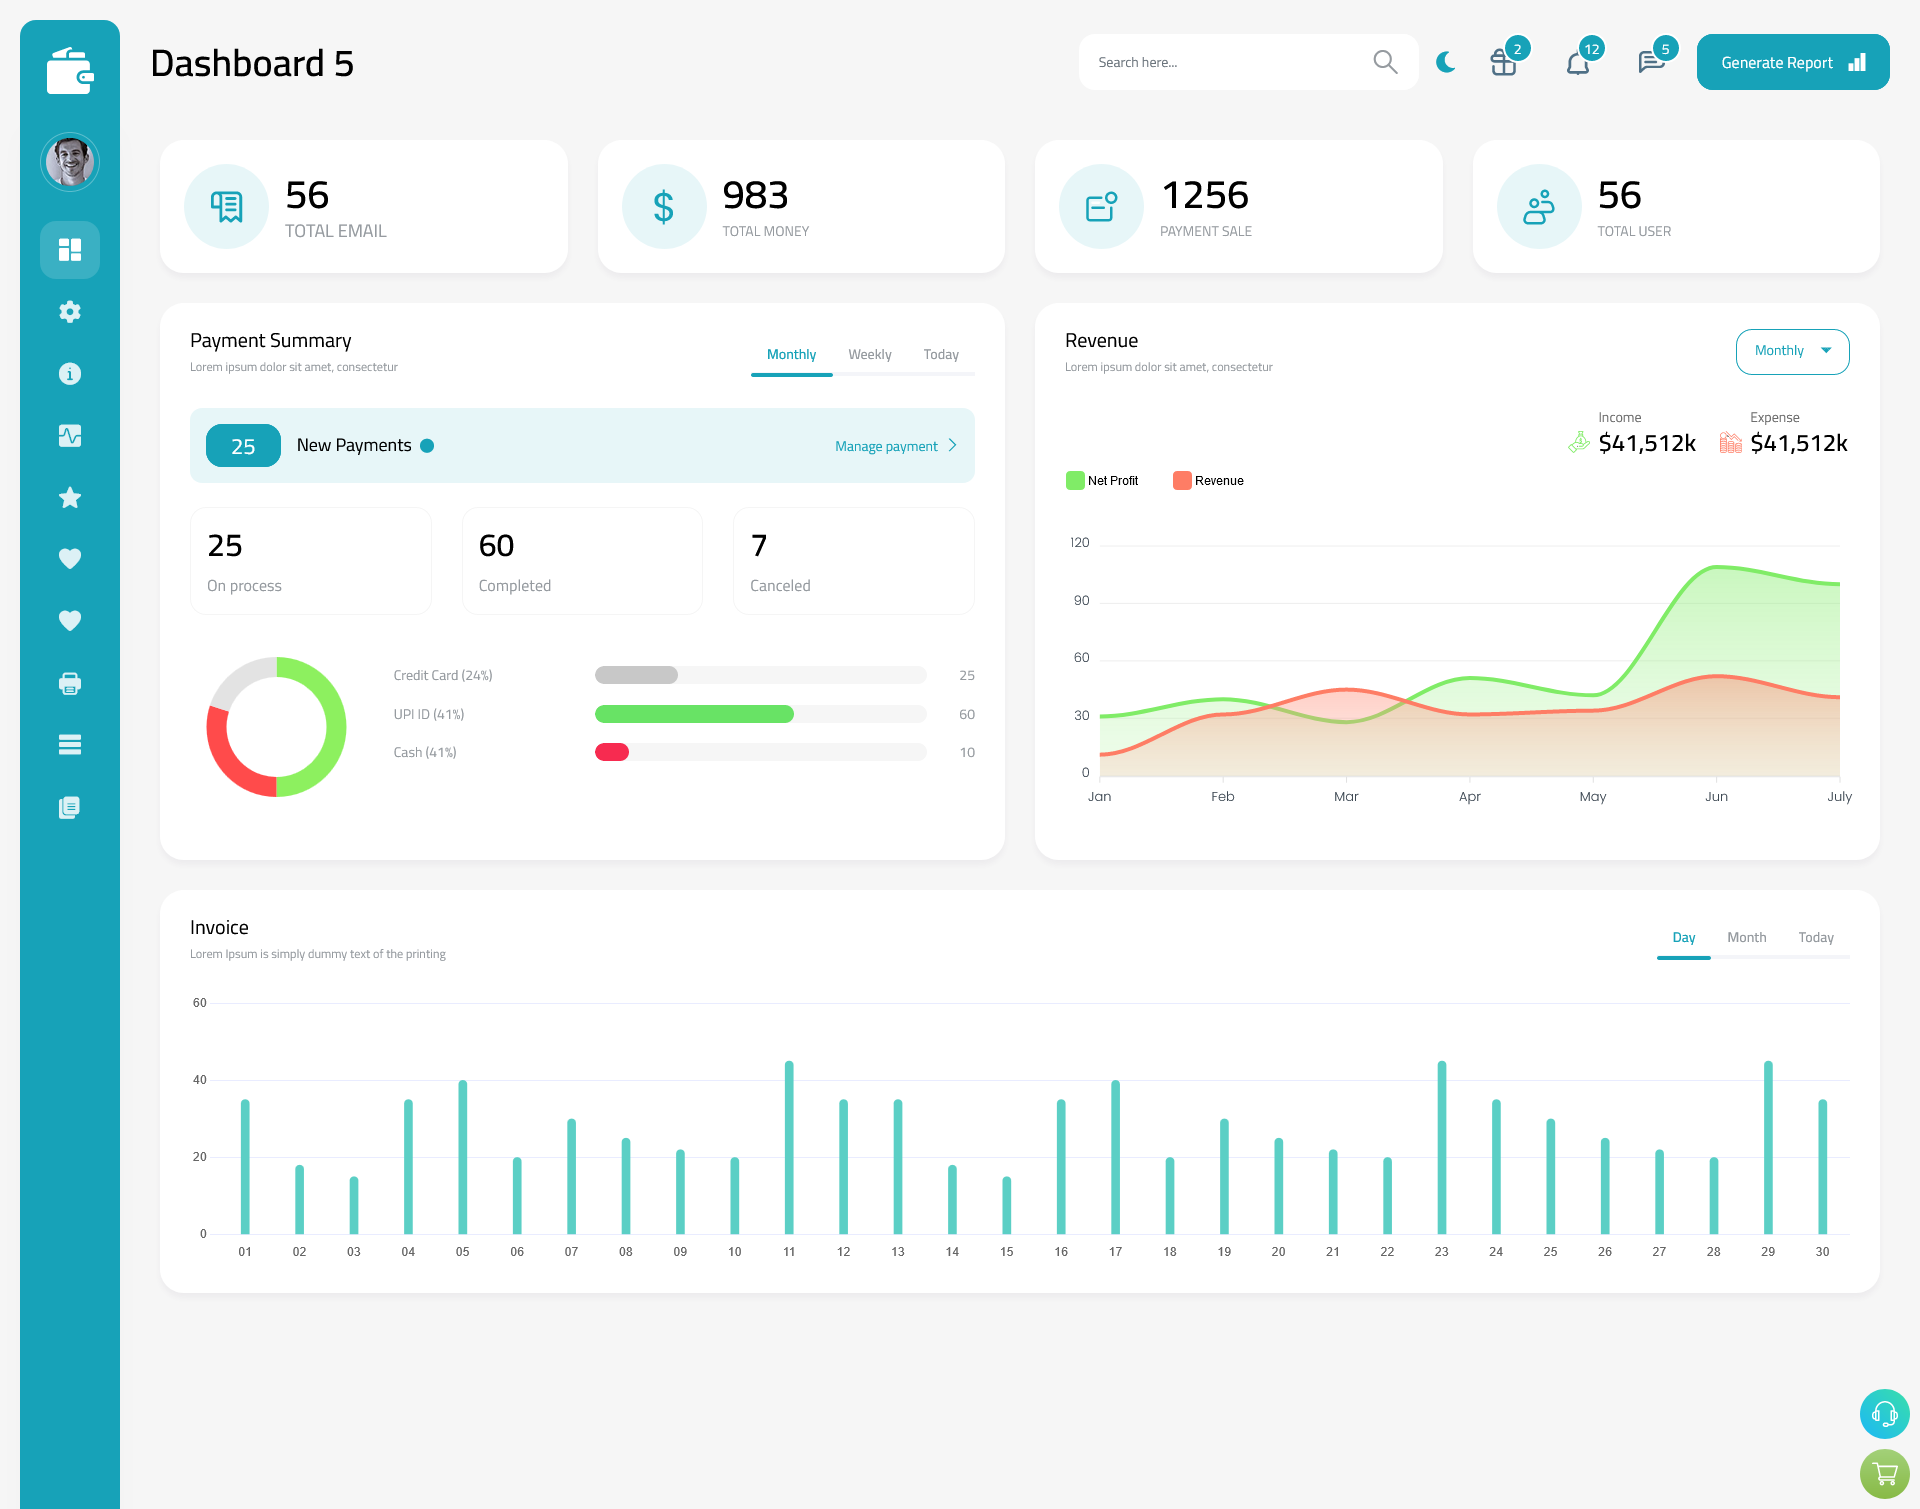Click the settings gear icon in sidebar
This screenshot has height=1509, width=1920.
pos(70,310)
